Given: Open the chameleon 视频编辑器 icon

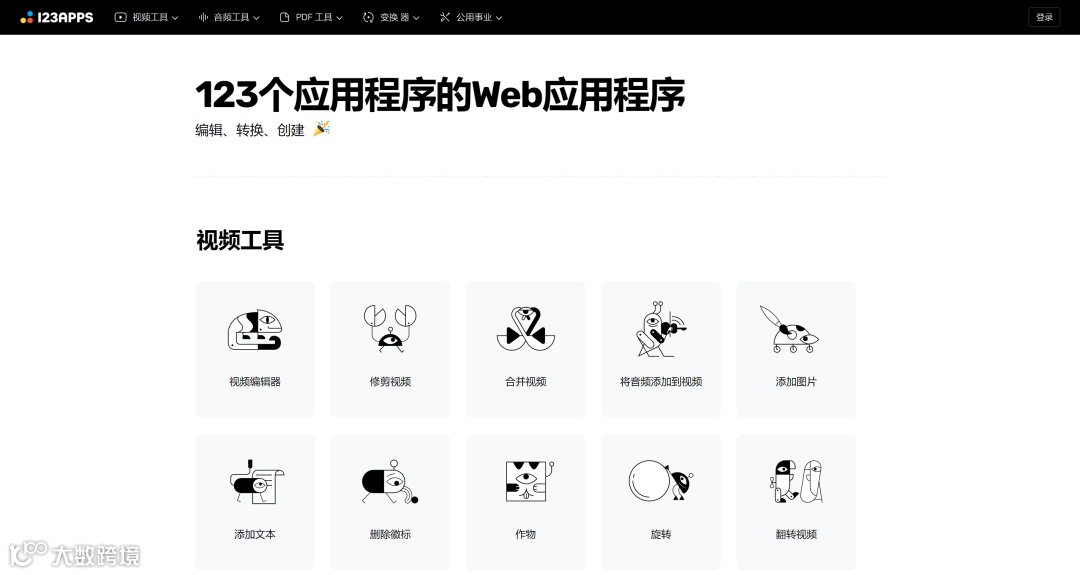Looking at the screenshot, I should [x=255, y=331].
